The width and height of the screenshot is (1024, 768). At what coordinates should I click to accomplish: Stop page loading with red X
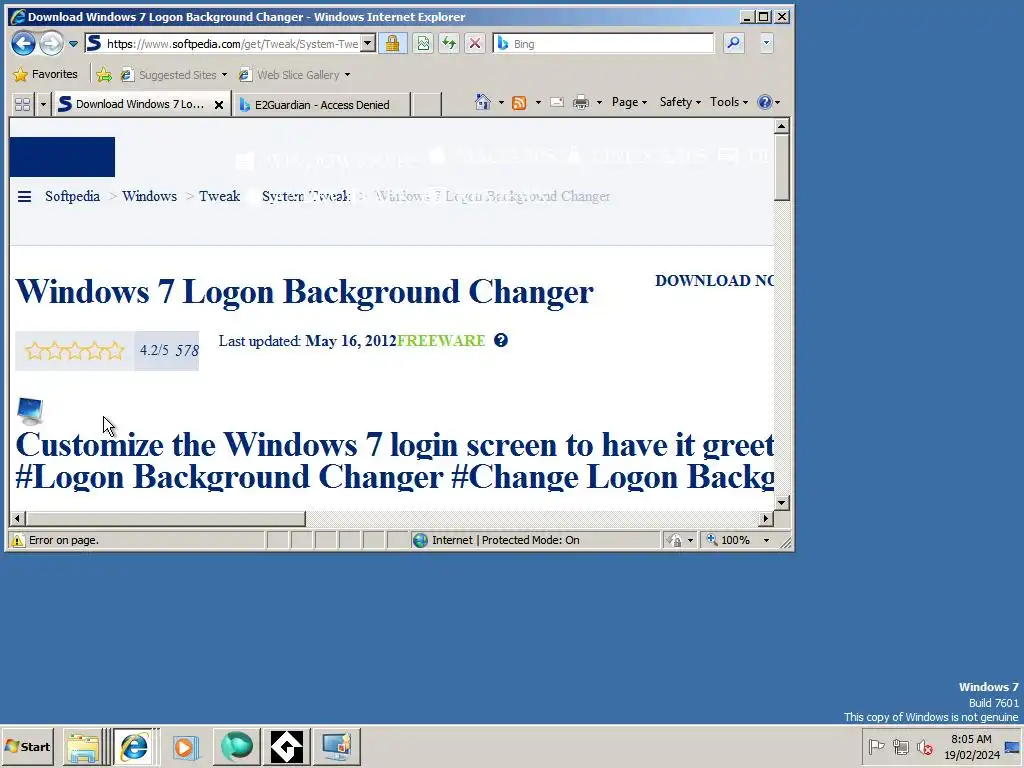pos(475,44)
